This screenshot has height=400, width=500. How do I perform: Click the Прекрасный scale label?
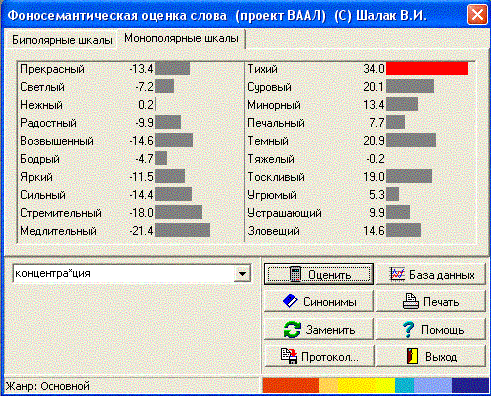52,69
